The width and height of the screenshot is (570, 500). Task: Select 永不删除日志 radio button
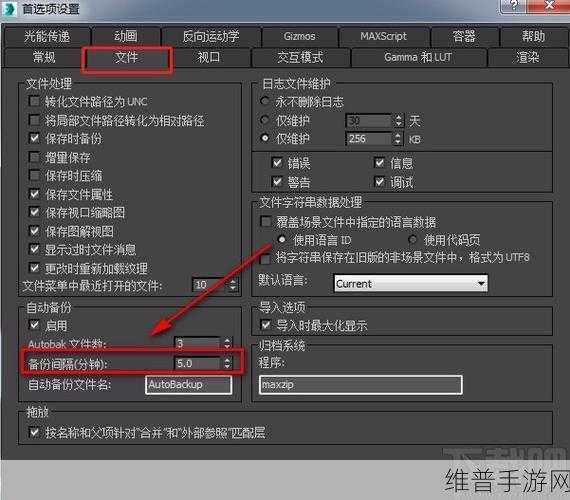click(x=265, y=101)
